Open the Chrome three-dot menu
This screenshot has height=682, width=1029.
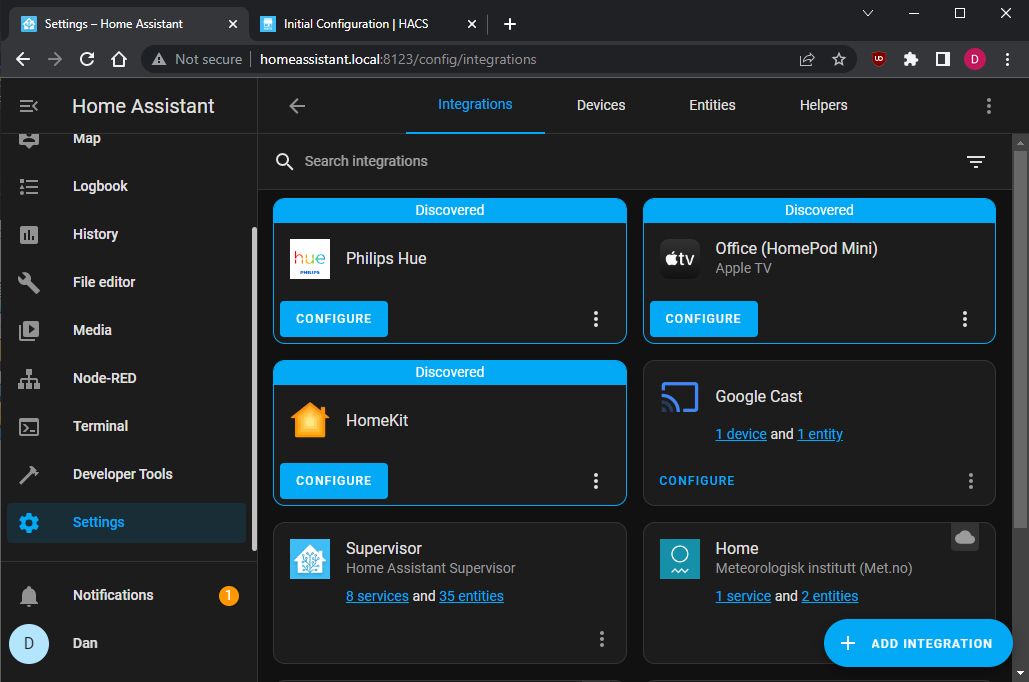pos(1007,60)
